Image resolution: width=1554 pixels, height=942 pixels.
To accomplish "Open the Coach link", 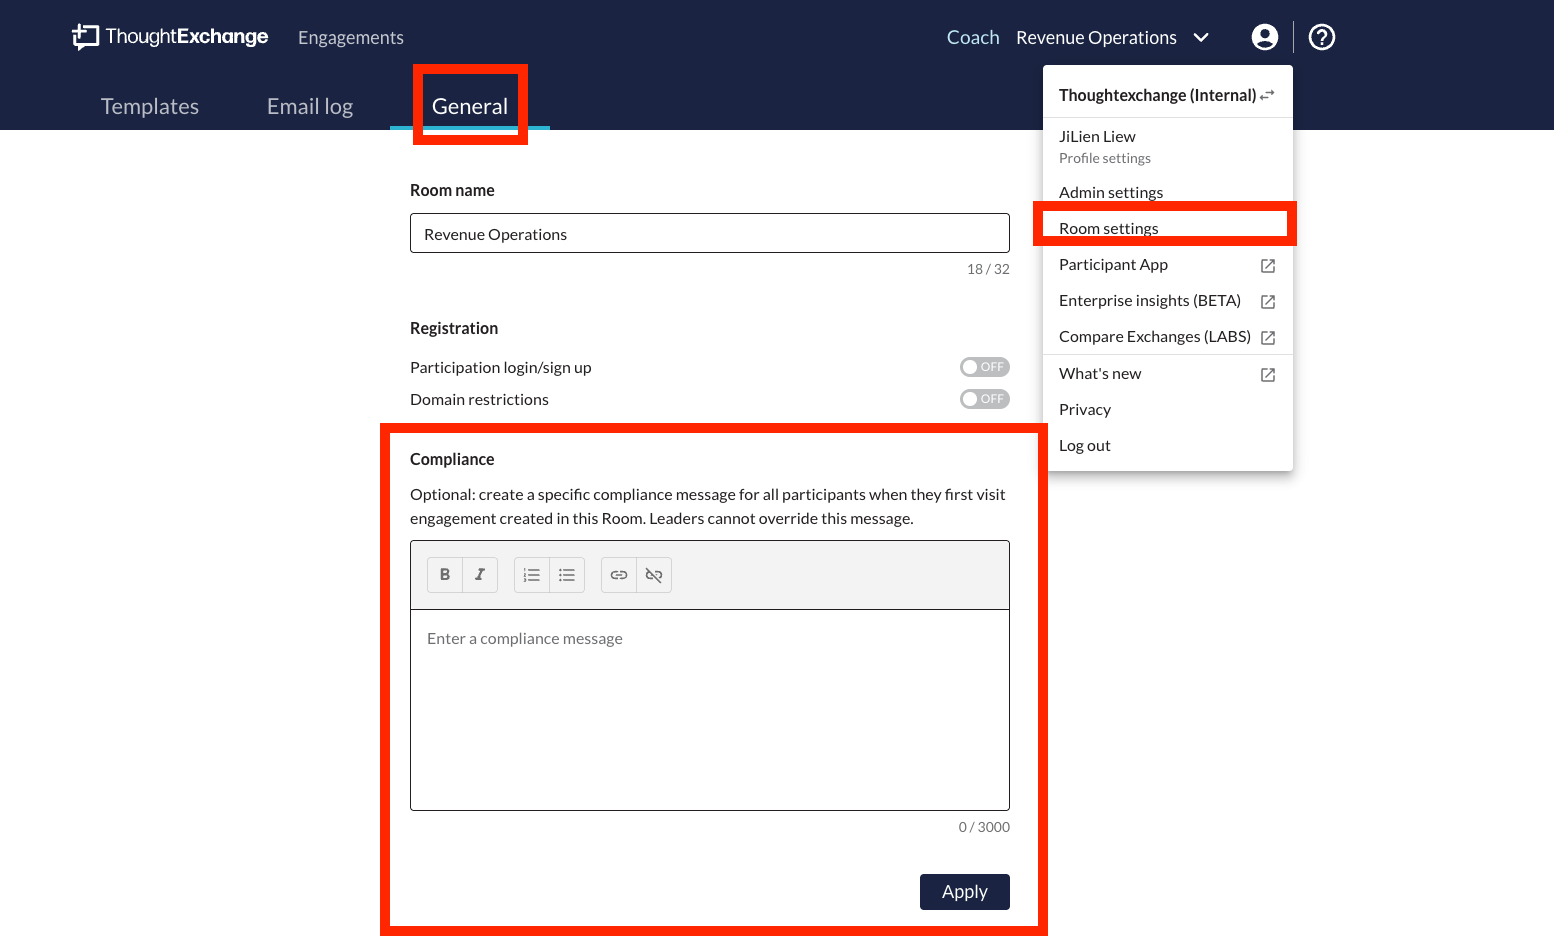I will coord(973,38).
